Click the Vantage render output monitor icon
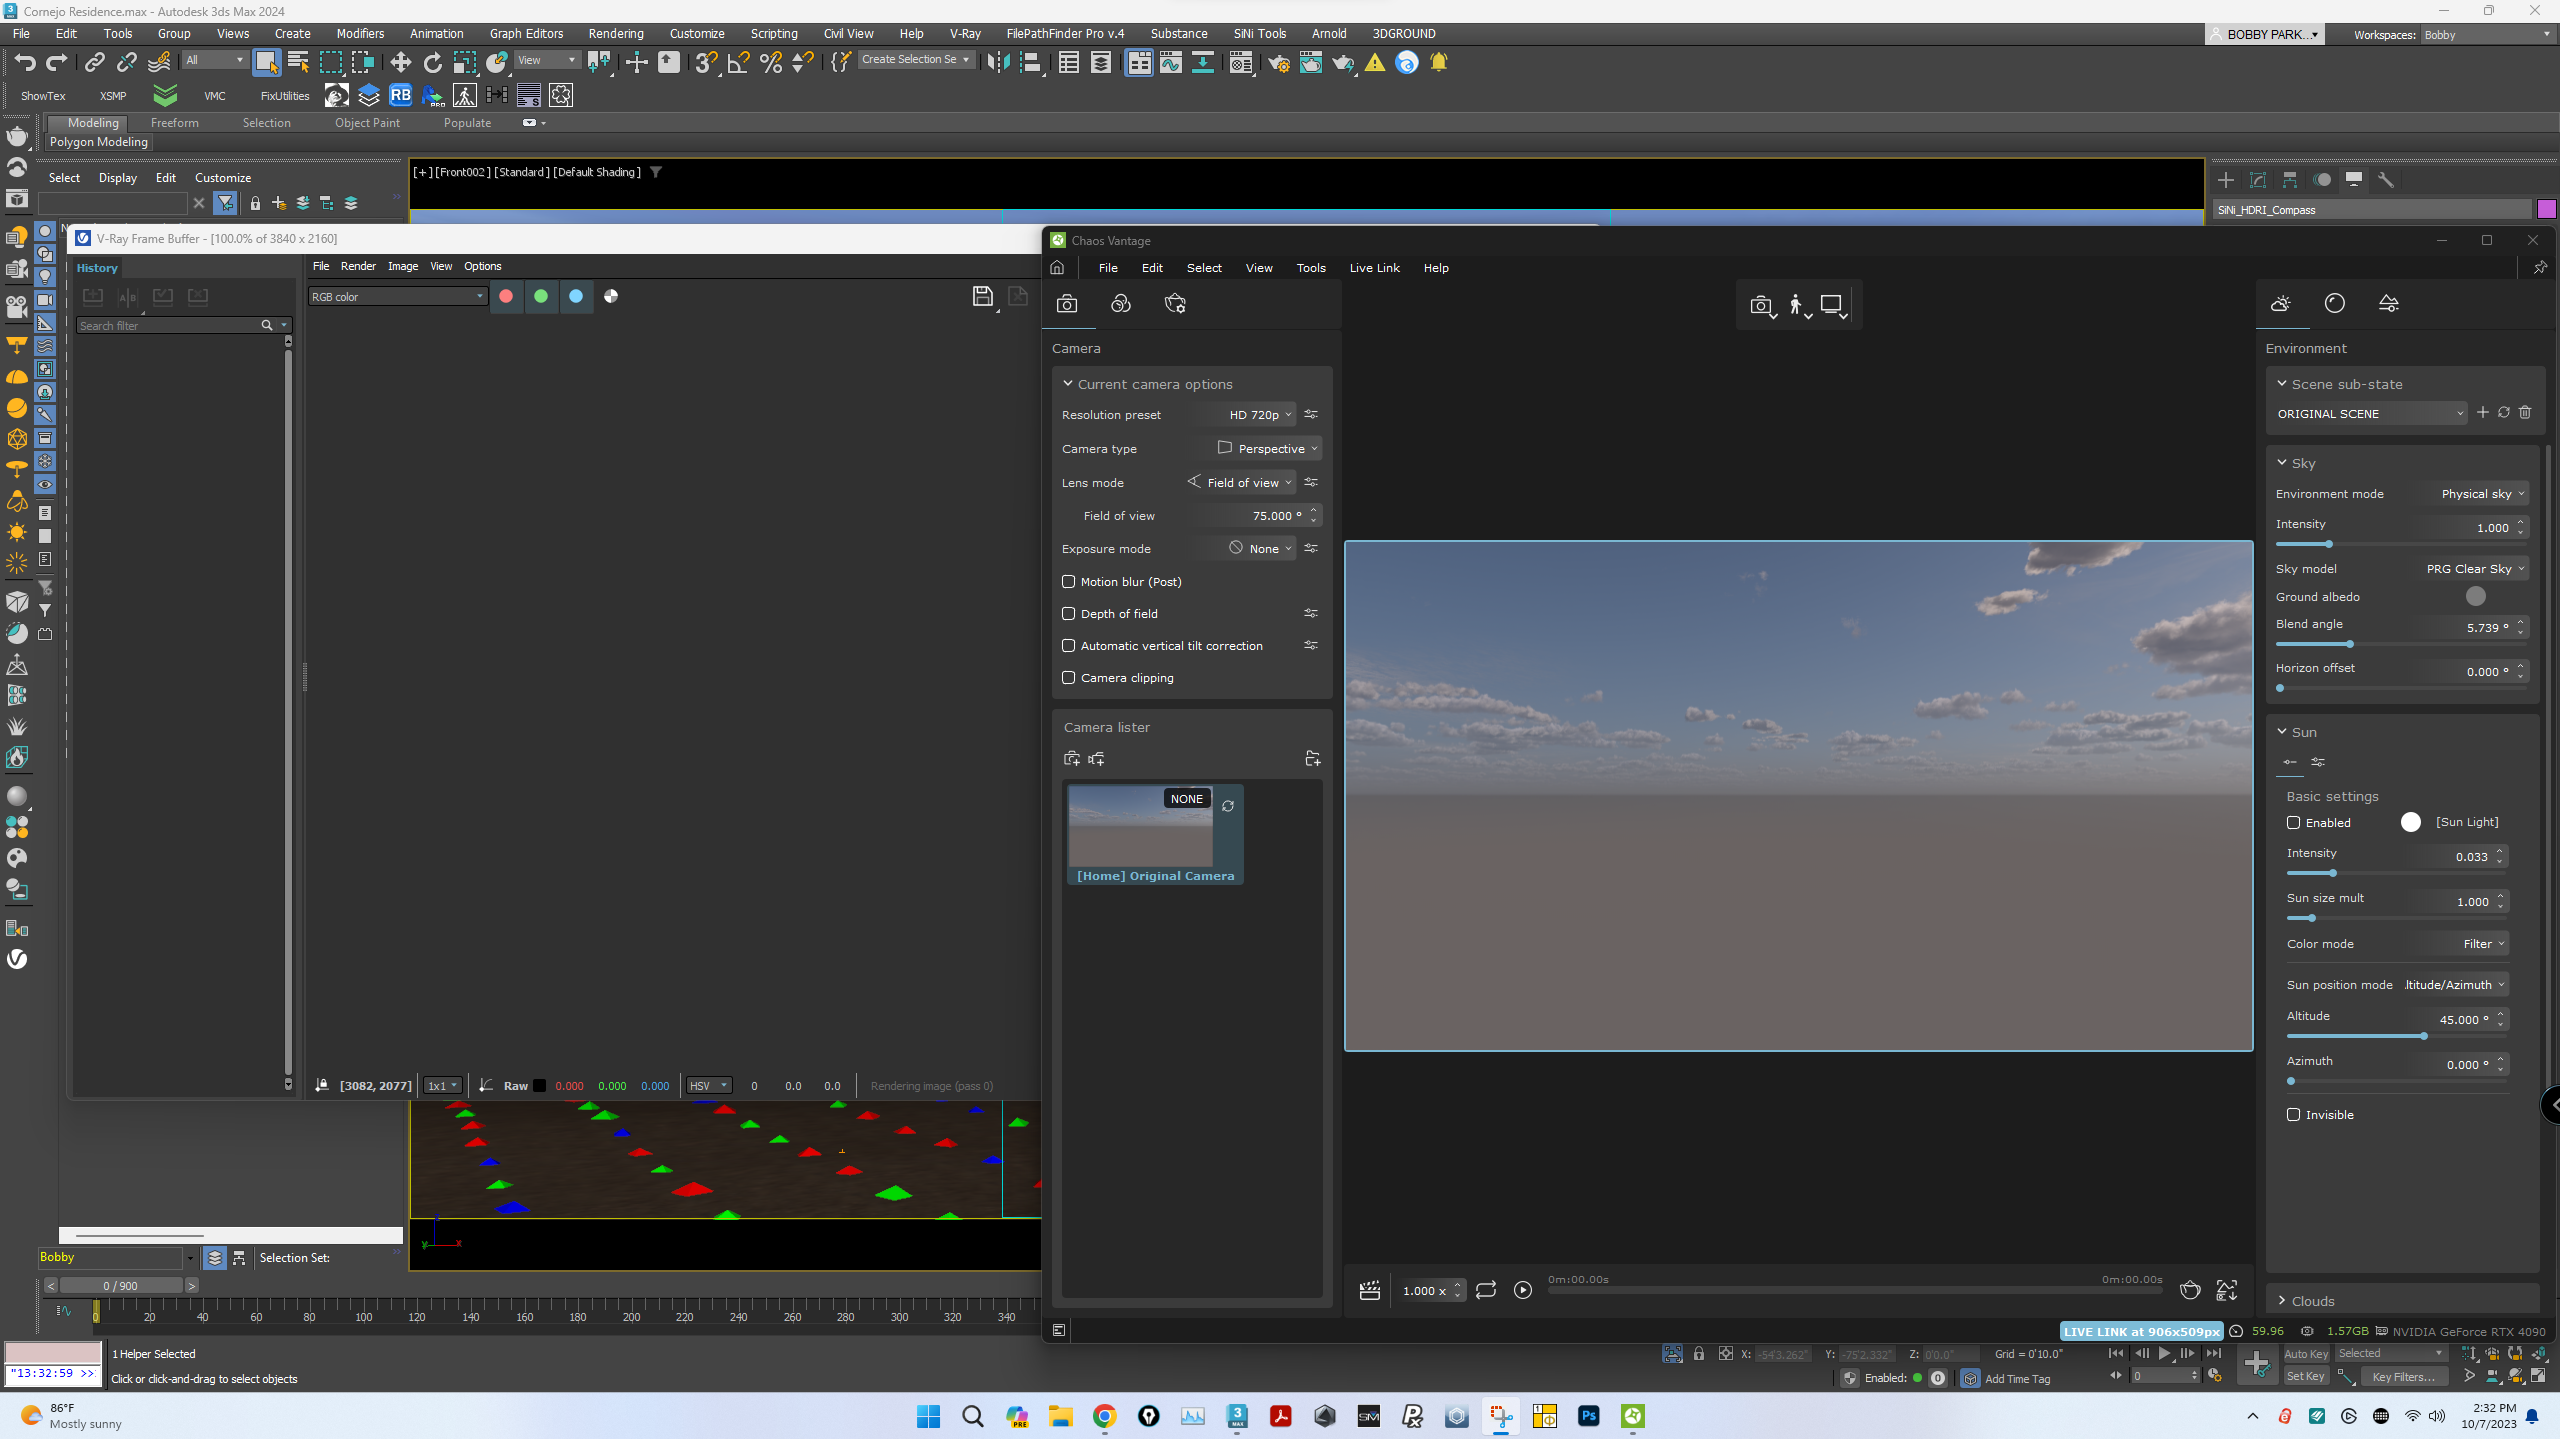Screen dimensions: 2560x1439 (1834, 306)
